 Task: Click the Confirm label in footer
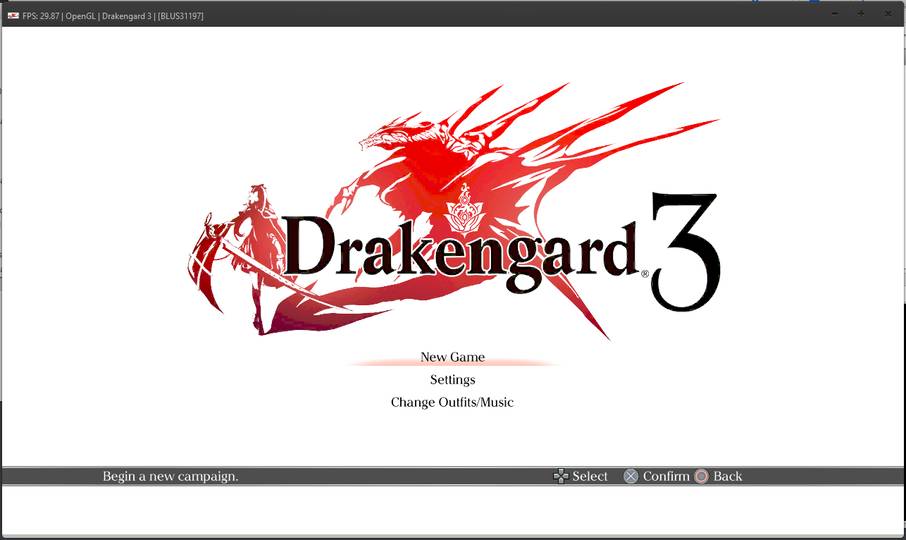(x=666, y=476)
